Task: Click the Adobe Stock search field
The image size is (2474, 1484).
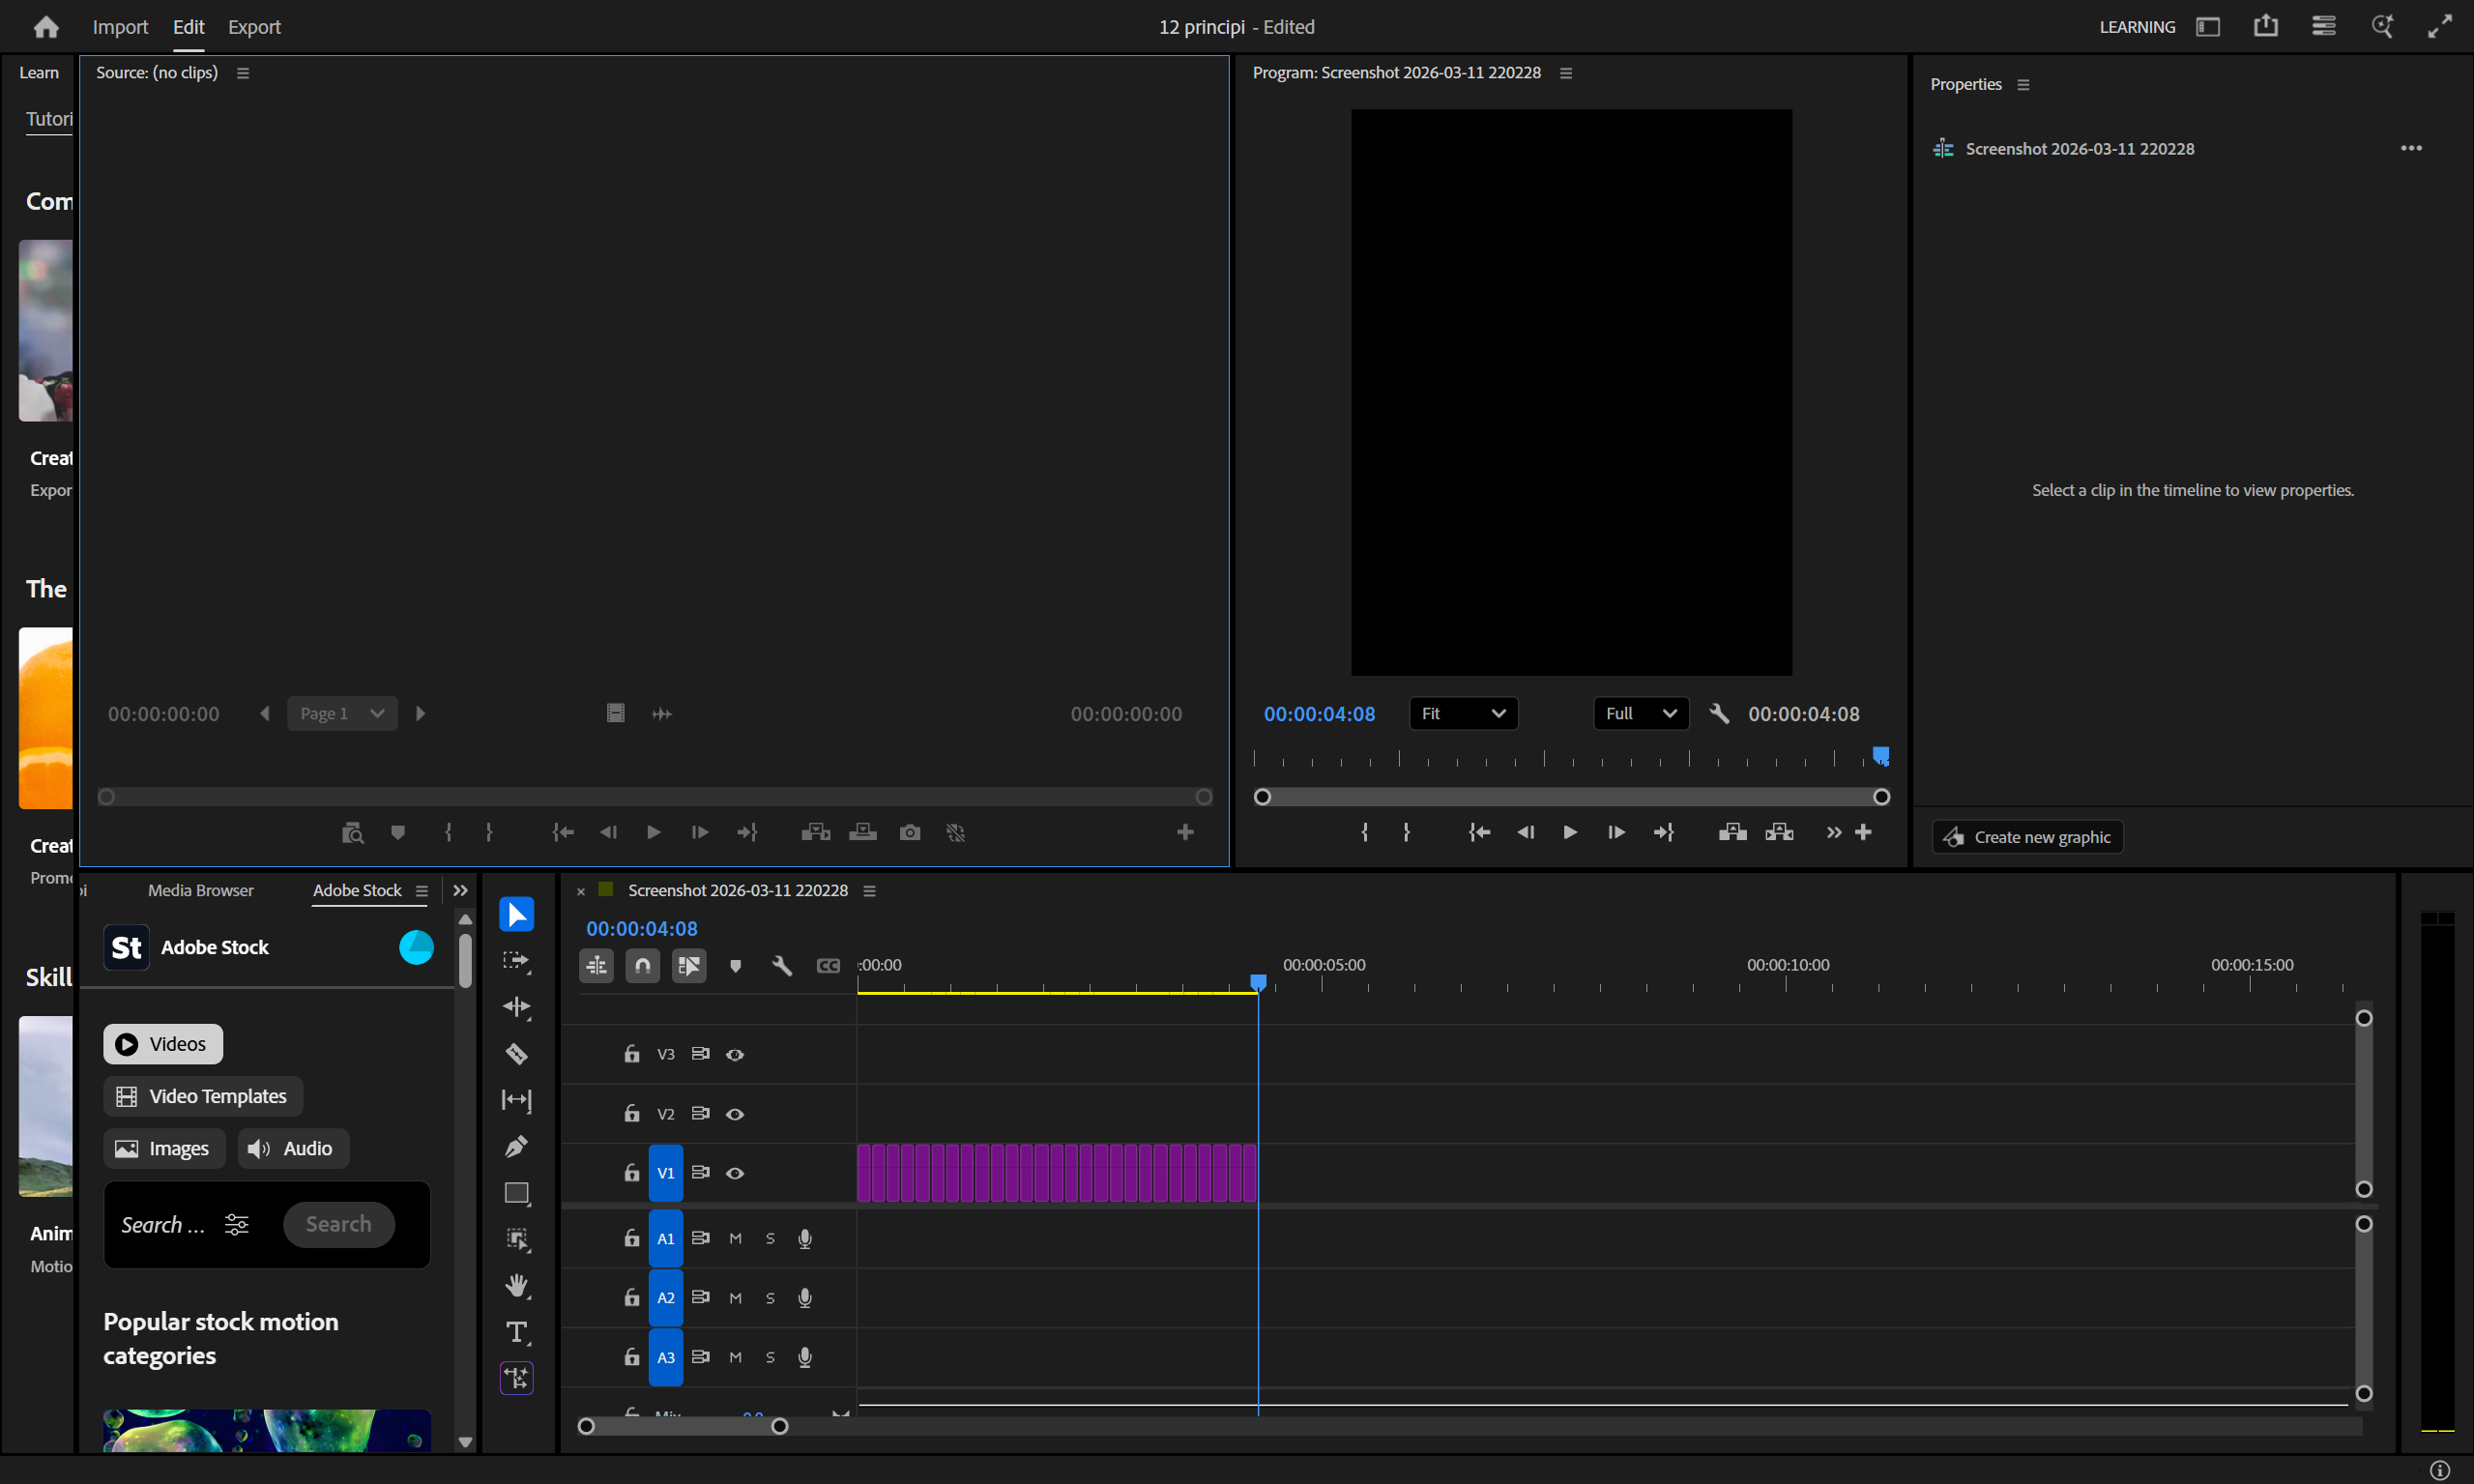Action: tap(163, 1224)
